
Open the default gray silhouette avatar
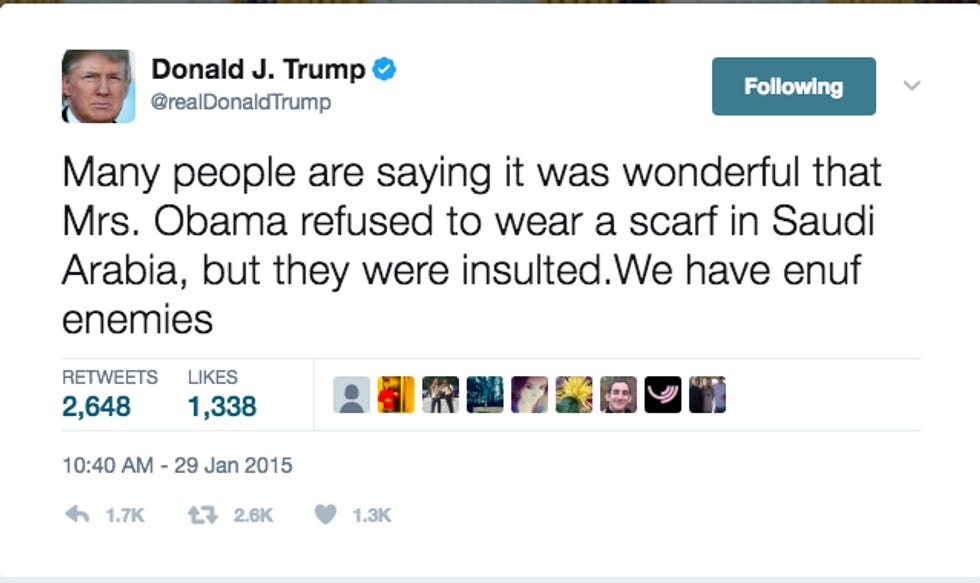click(x=351, y=395)
